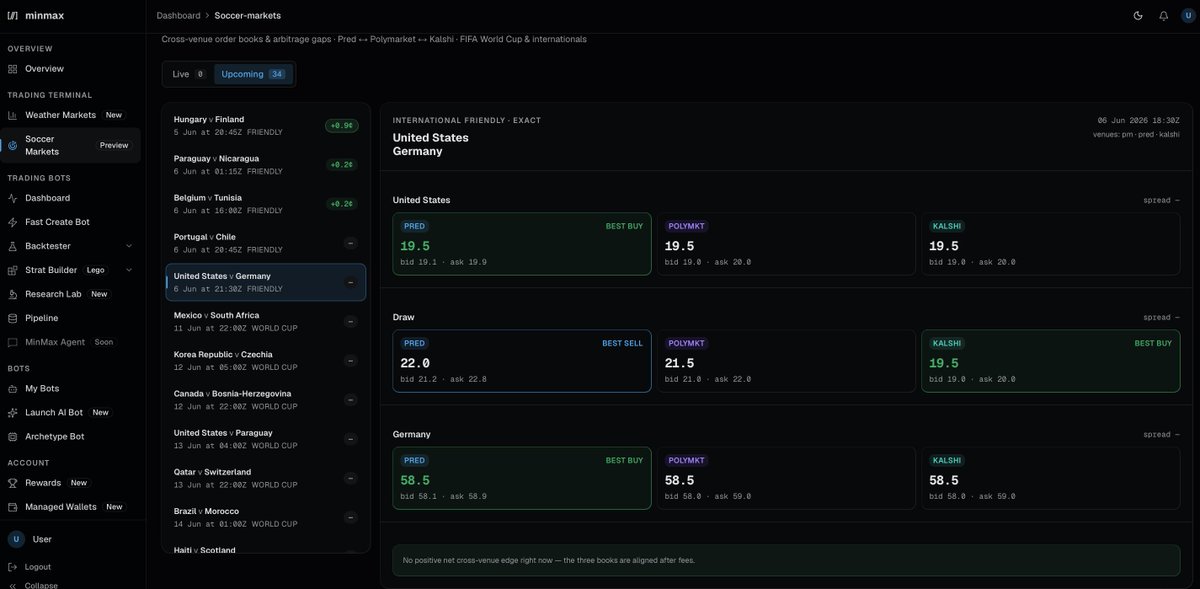The width and height of the screenshot is (1200, 589).
Task: Click United States KALSHI card
Action: (x=1050, y=243)
